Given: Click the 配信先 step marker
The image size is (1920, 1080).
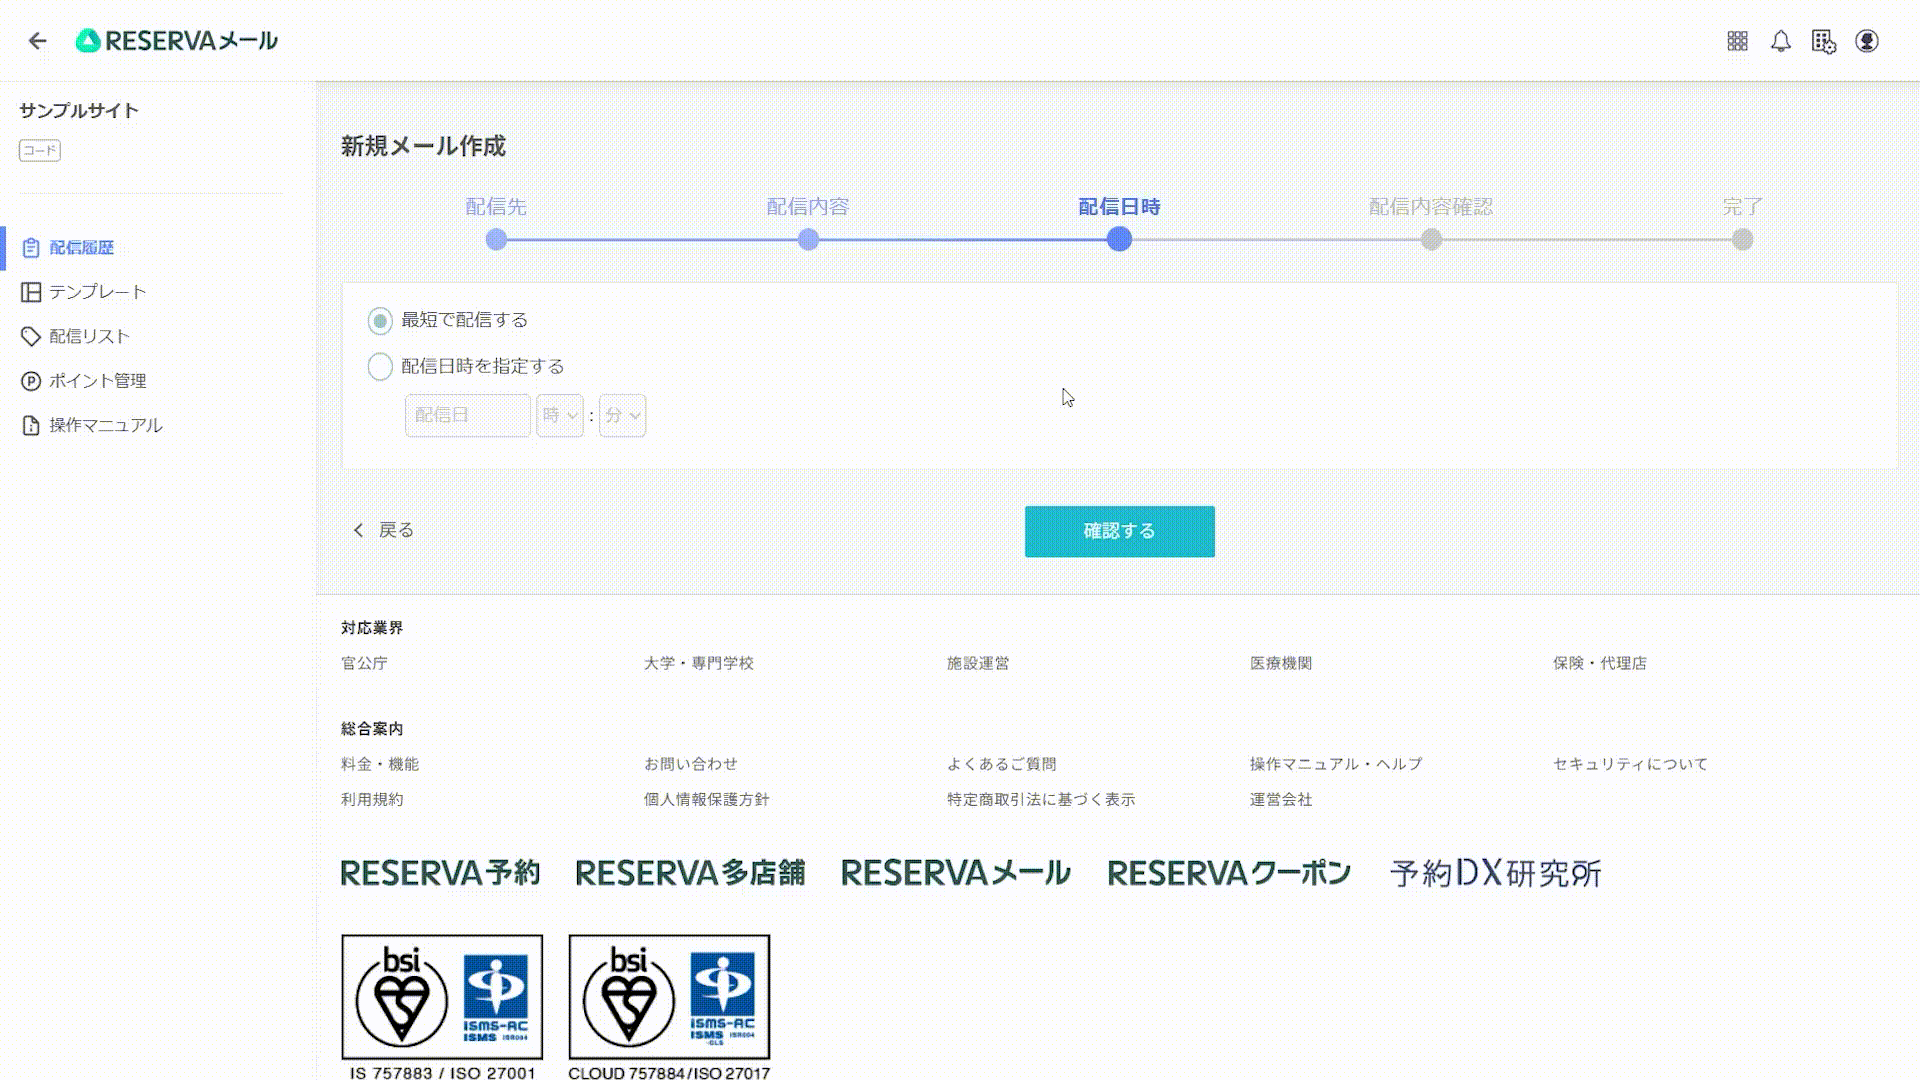Looking at the screenshot, I should [496, 240].
